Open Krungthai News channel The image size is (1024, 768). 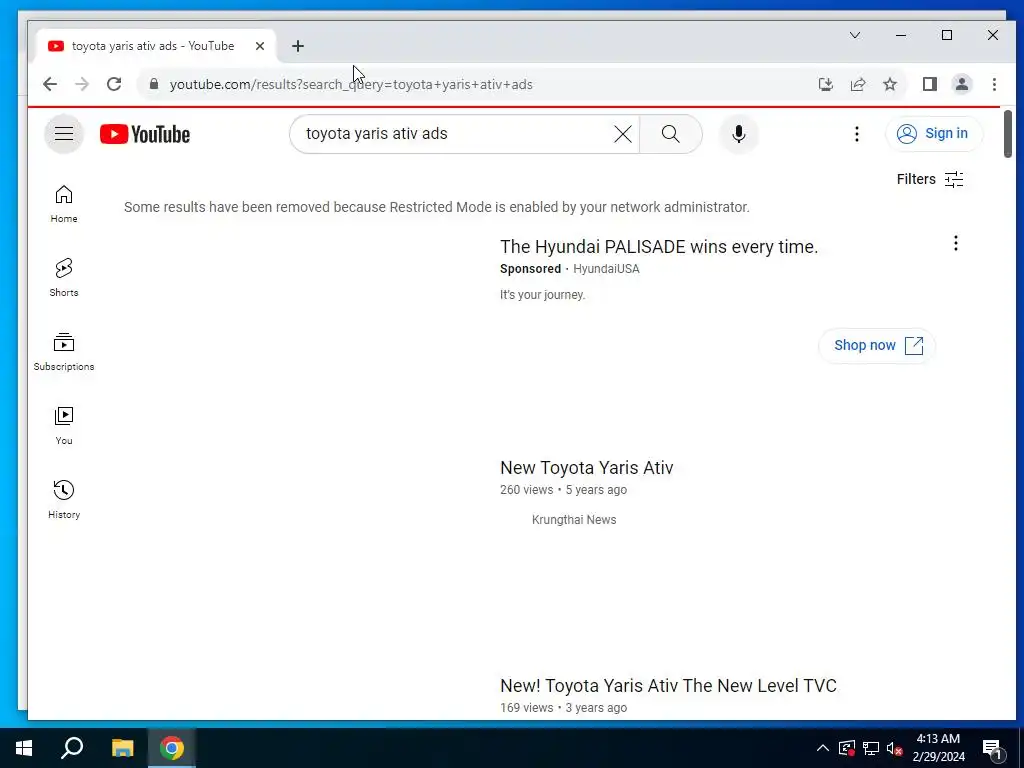click(x=574, y=520)
